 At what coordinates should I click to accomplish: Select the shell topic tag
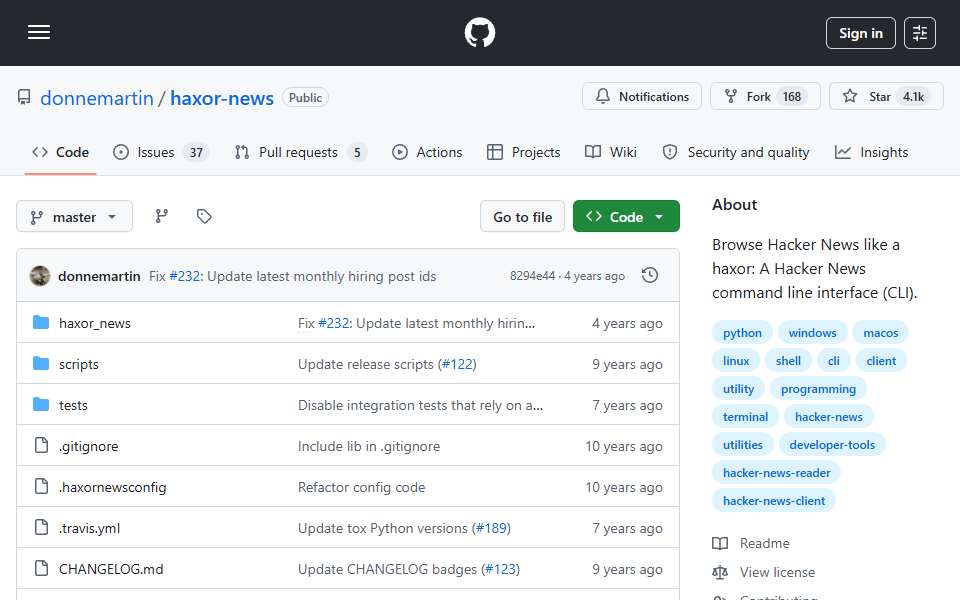(788, 361)
